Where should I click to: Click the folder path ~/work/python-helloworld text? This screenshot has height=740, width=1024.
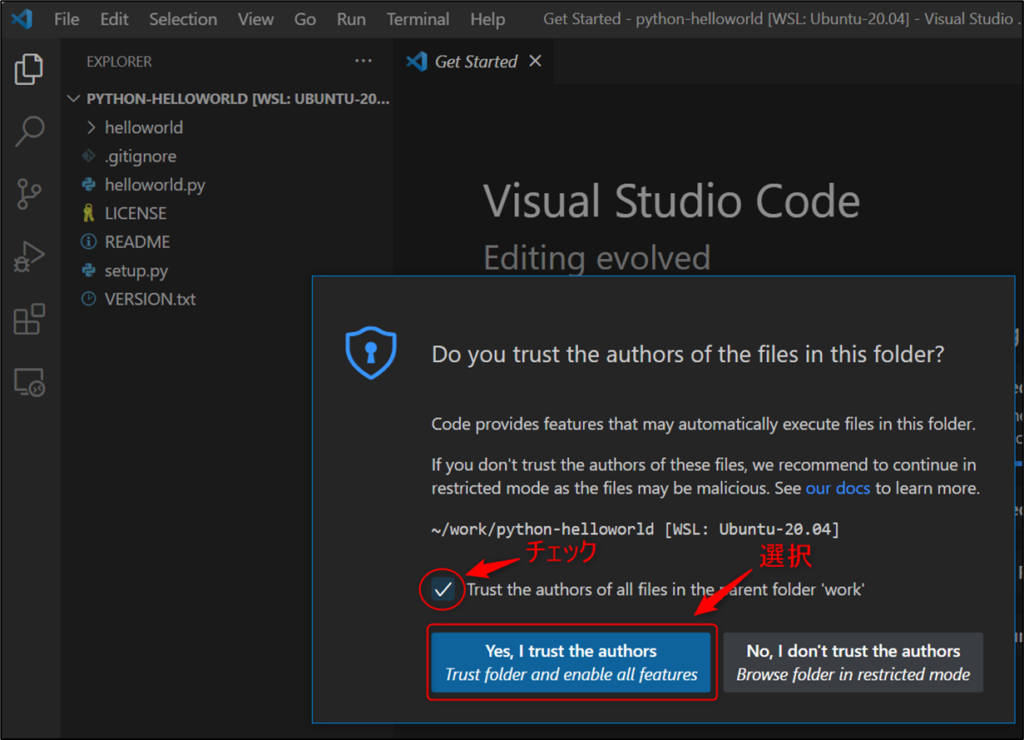(635, 529)
